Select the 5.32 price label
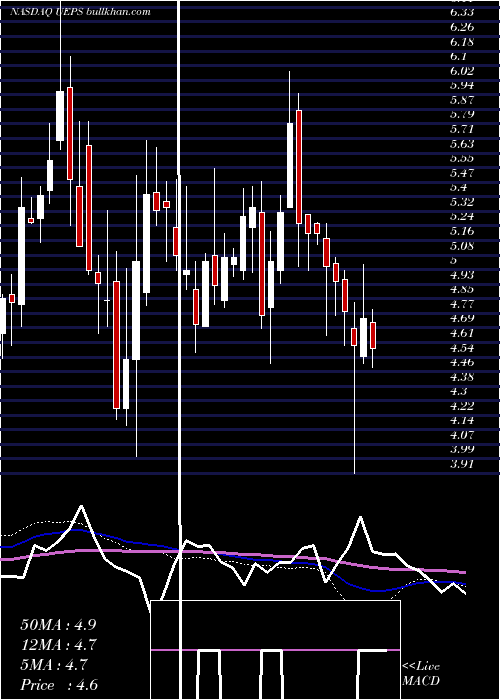The width and height of the screenshot is (500, 700). [x=462, y=202]
